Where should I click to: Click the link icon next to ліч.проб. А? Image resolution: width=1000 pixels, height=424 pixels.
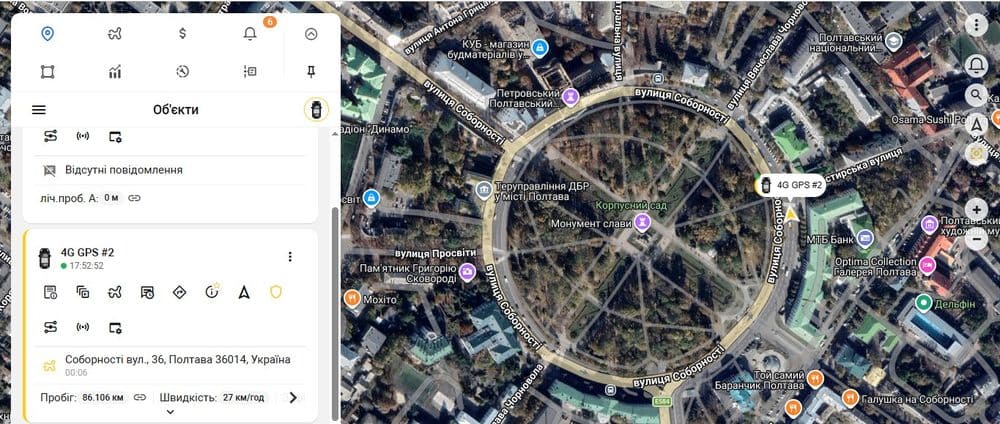click(134, 198)
